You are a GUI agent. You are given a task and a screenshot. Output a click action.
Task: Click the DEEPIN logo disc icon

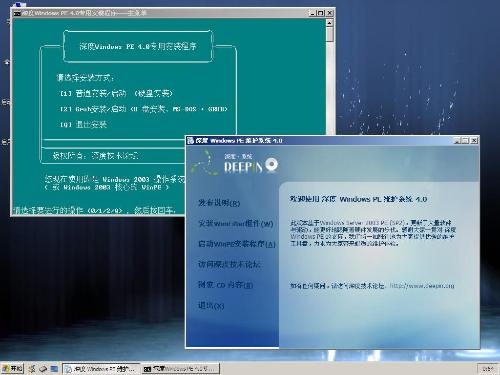pos(272,164)
